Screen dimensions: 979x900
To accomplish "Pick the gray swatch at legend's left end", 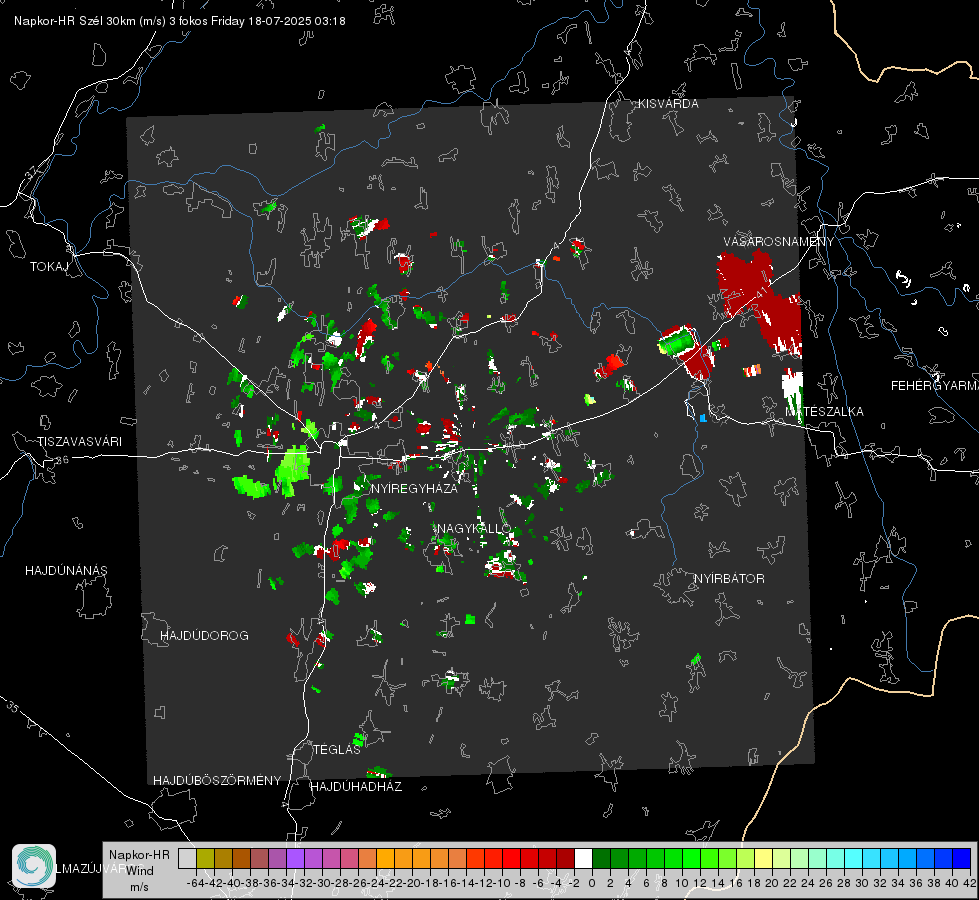I will point(187,858).
